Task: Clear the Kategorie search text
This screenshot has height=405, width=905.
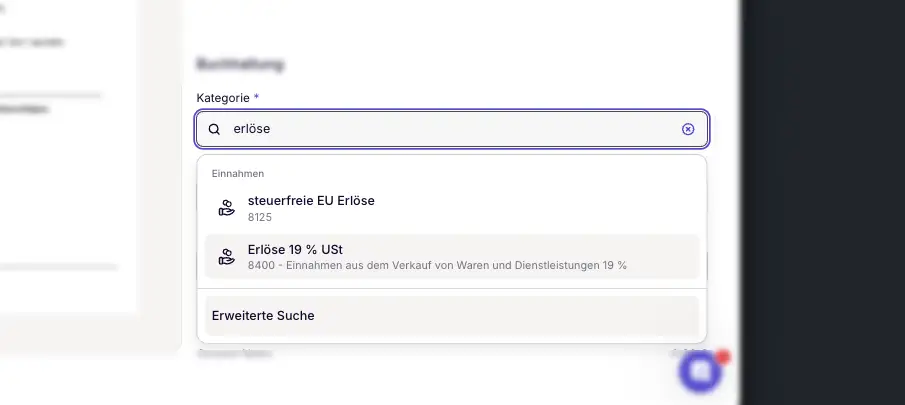Action: pos(688,129)
